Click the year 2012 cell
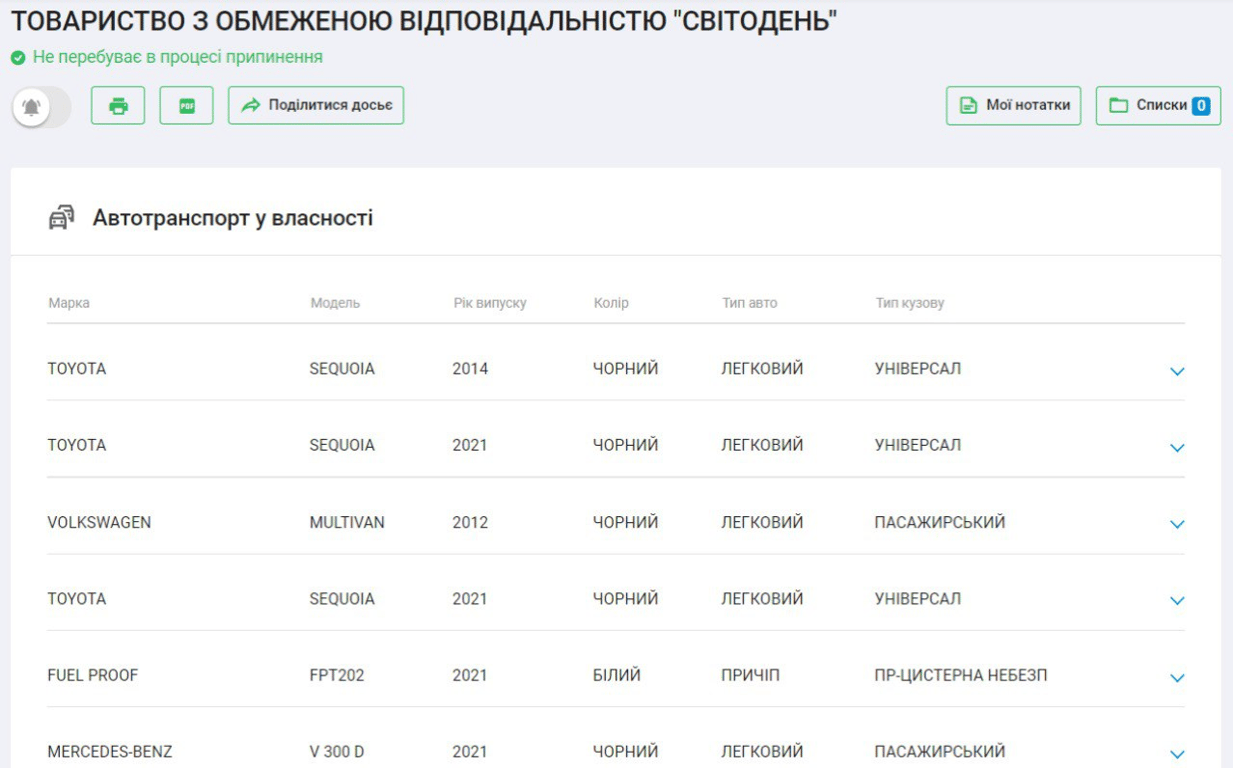The image size is (1233, 768). (470, 522)
